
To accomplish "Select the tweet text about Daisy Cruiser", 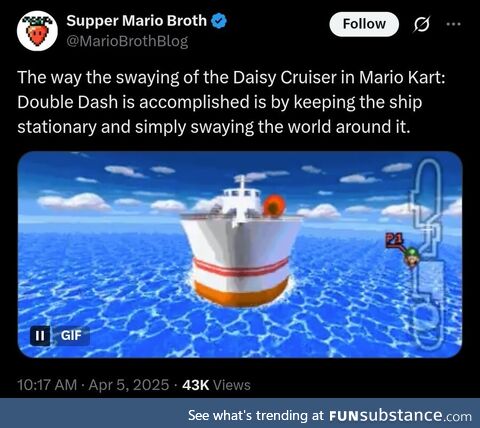I will pos(231,102).
